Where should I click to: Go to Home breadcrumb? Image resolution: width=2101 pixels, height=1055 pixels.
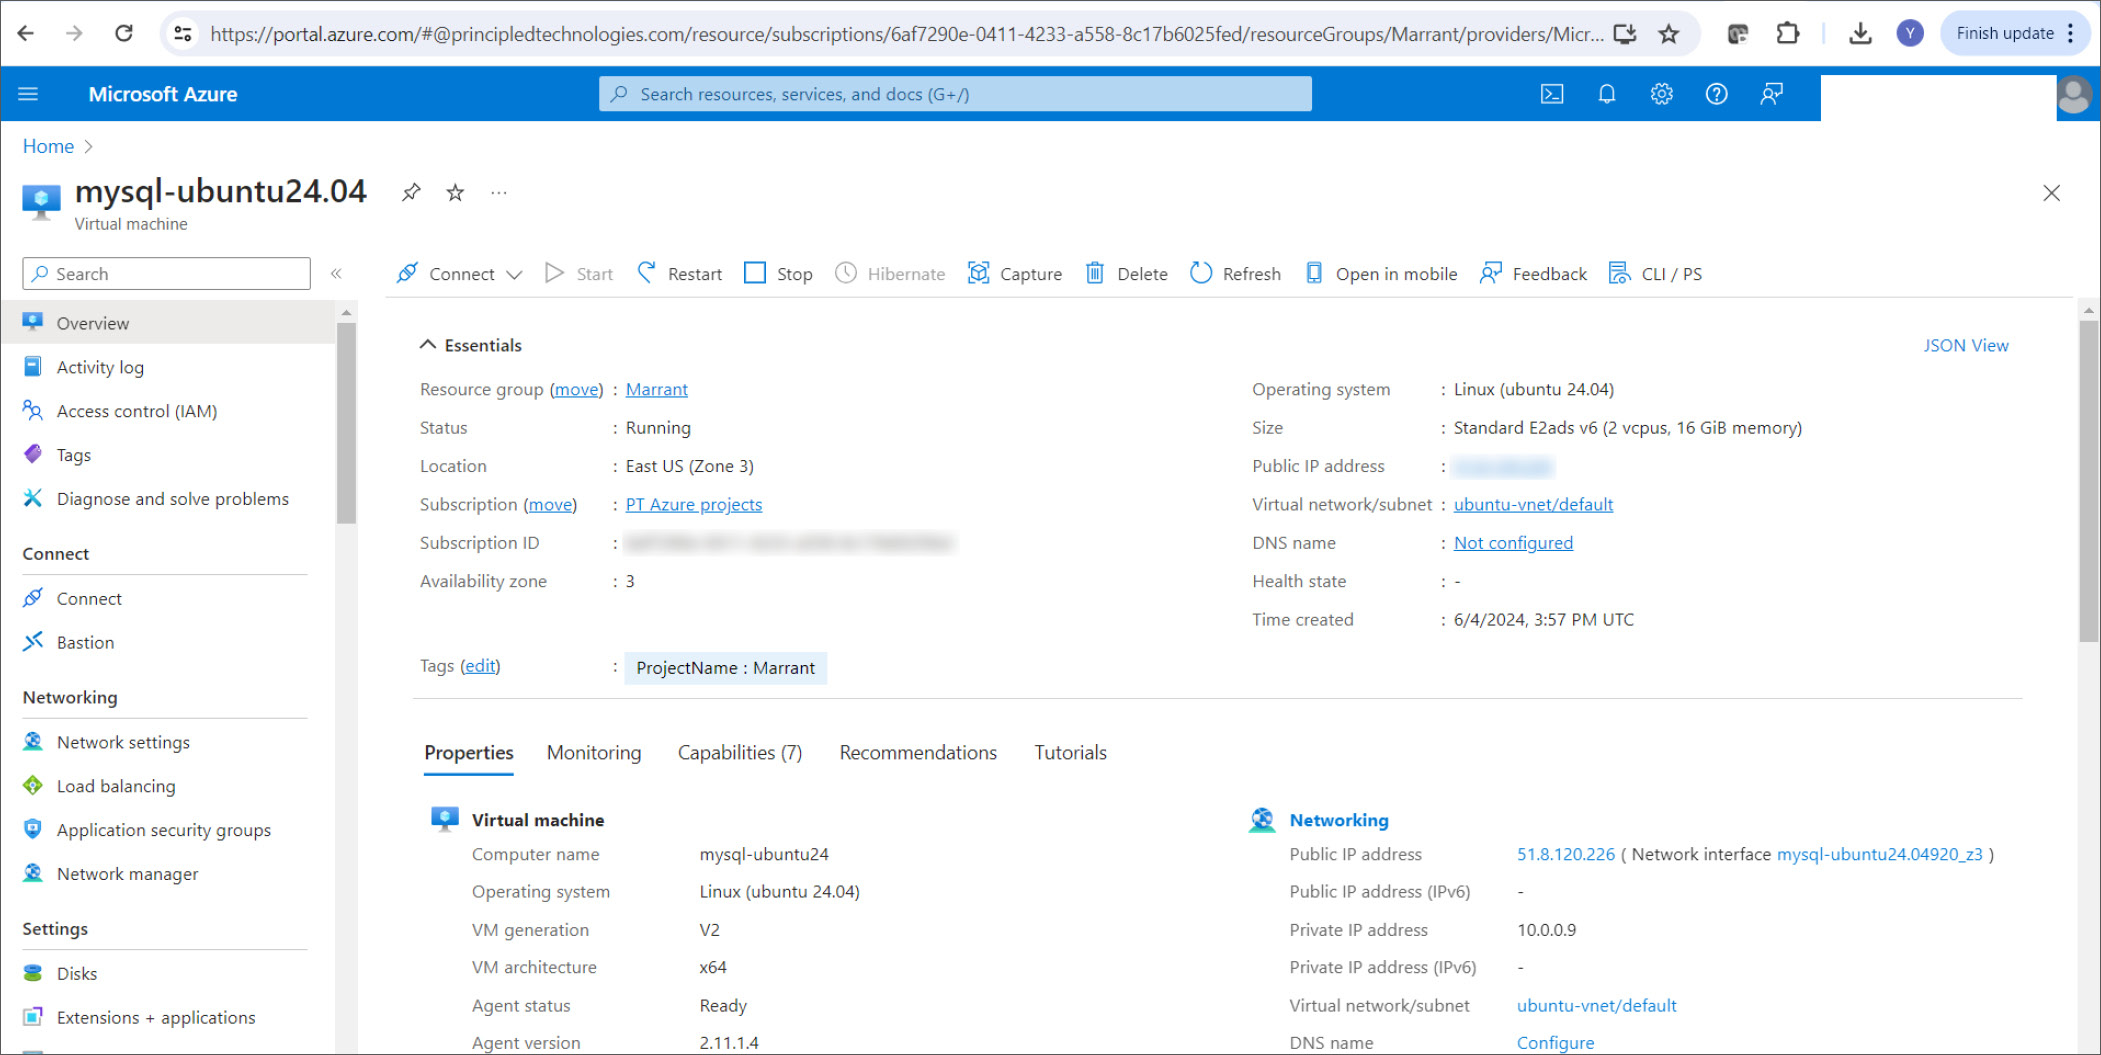tap(48, 146)
